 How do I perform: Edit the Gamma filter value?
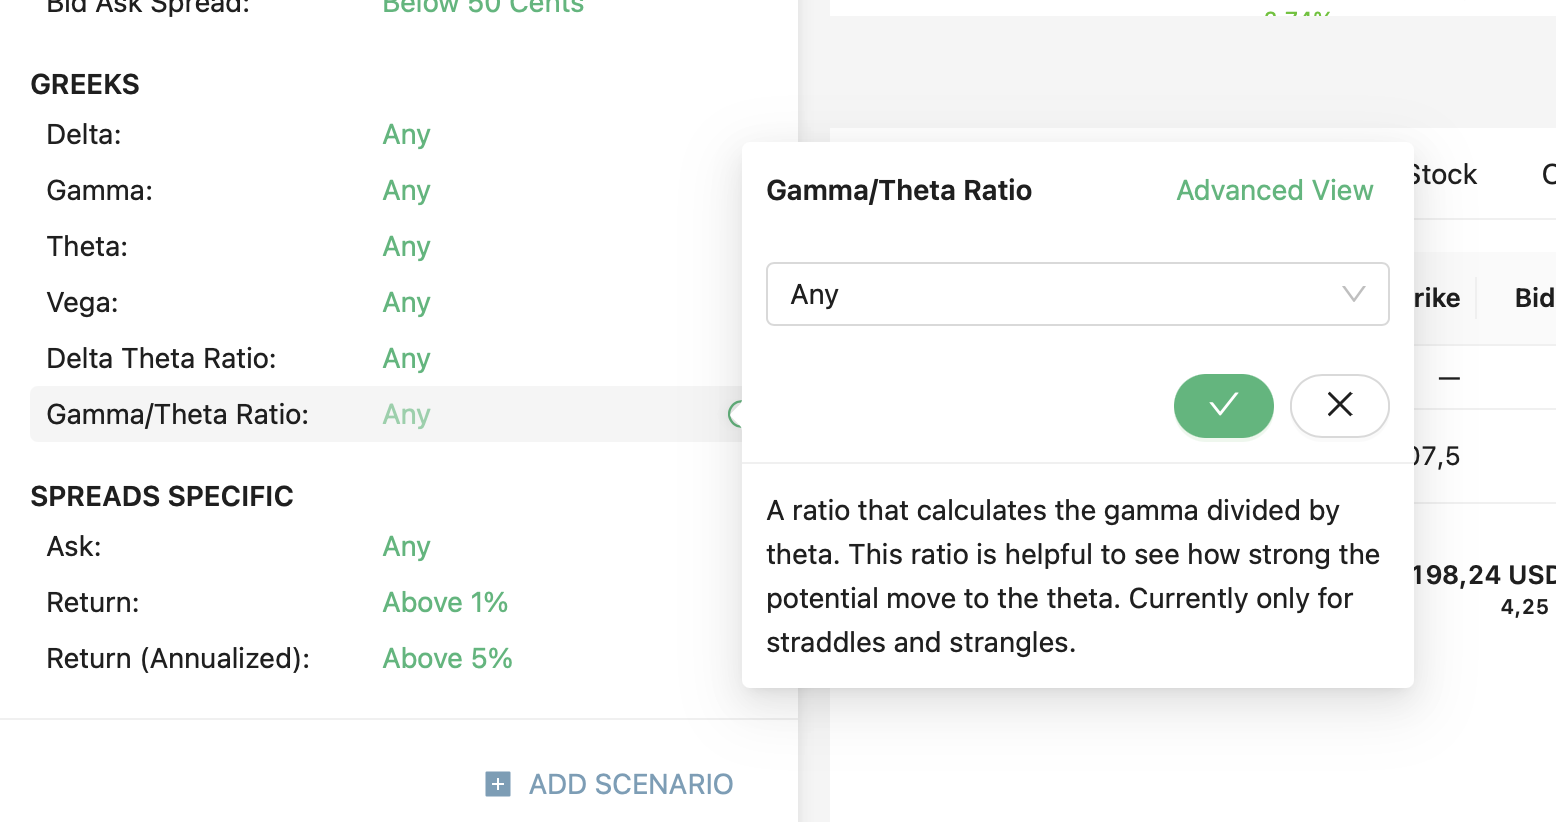point(406,190)
